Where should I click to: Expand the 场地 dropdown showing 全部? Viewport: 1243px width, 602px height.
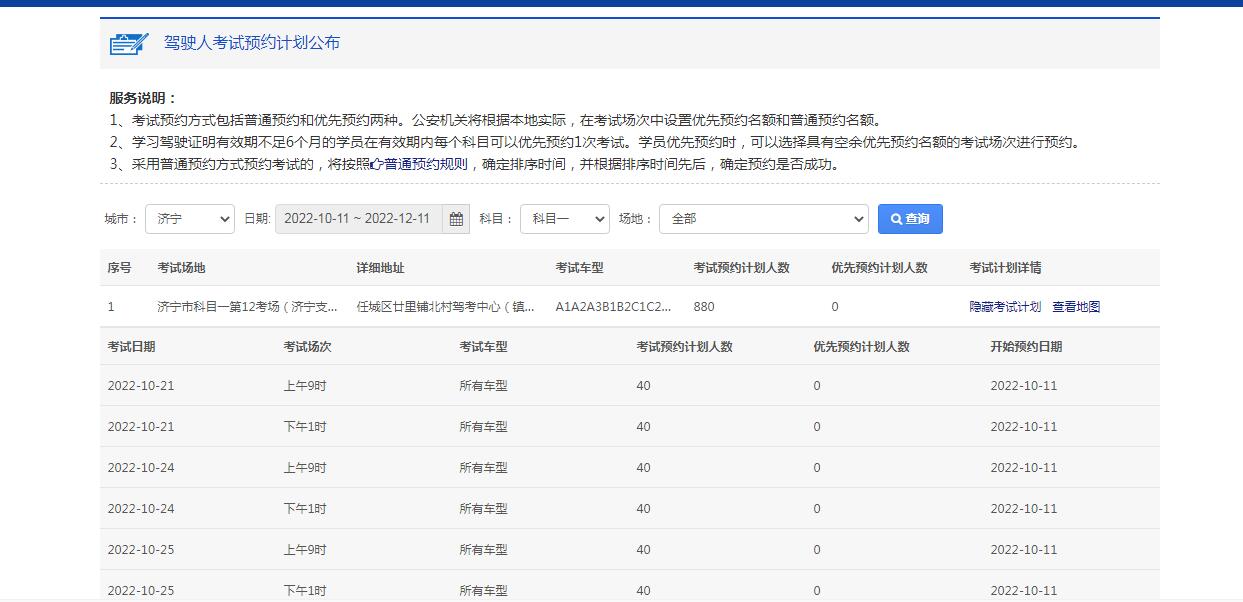764,218
